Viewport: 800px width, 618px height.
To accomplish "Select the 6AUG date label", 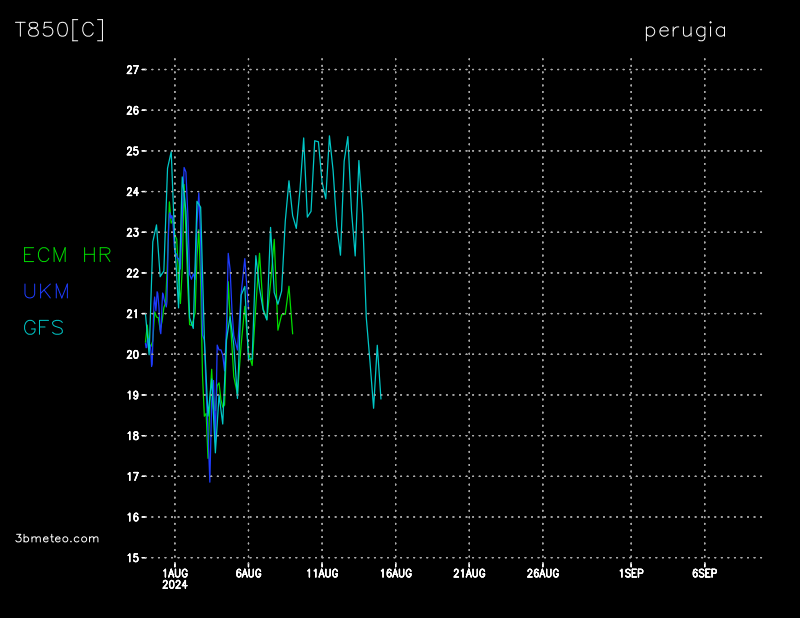I will coord(248,573).
